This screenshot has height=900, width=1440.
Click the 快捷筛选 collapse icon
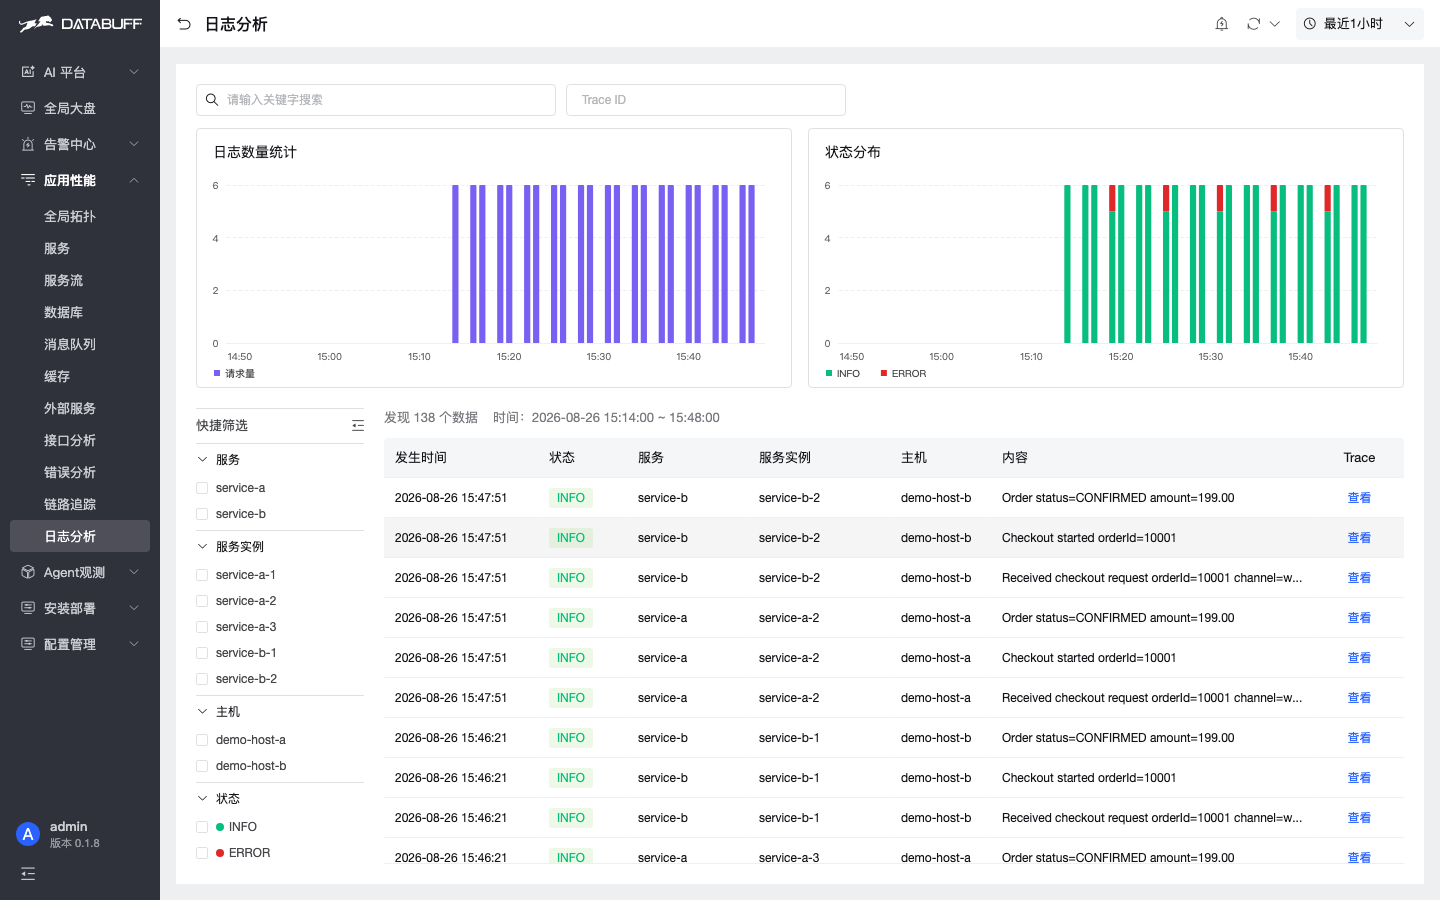358,426
